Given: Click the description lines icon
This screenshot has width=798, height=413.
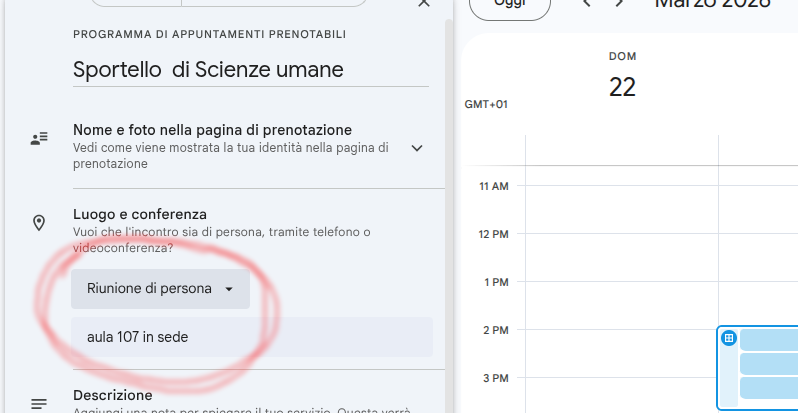Looking at the screenshot, I should click(39, 404).
